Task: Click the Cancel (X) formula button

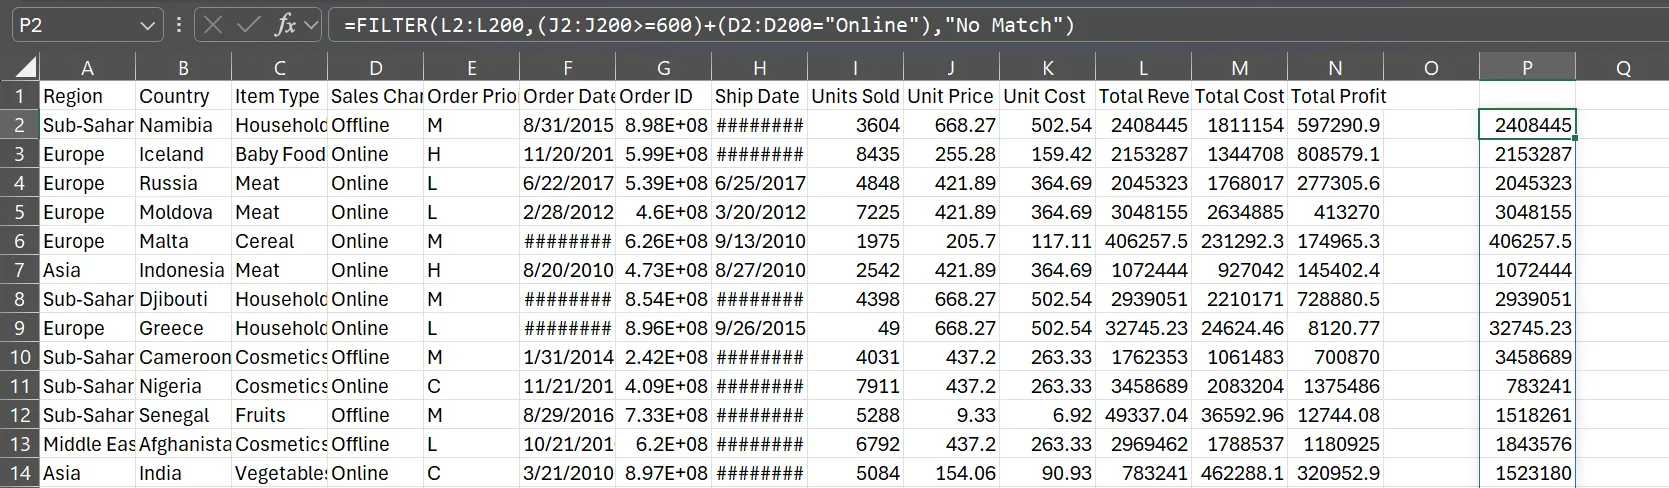Action: (213, 25)
